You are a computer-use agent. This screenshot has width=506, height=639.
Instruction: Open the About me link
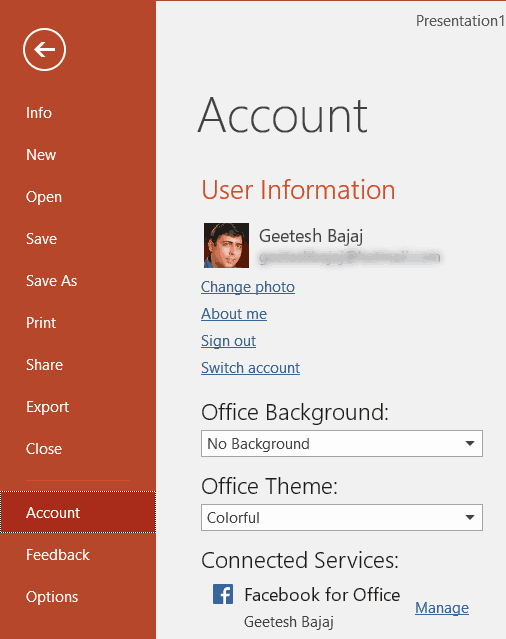(x=234, y=314)
